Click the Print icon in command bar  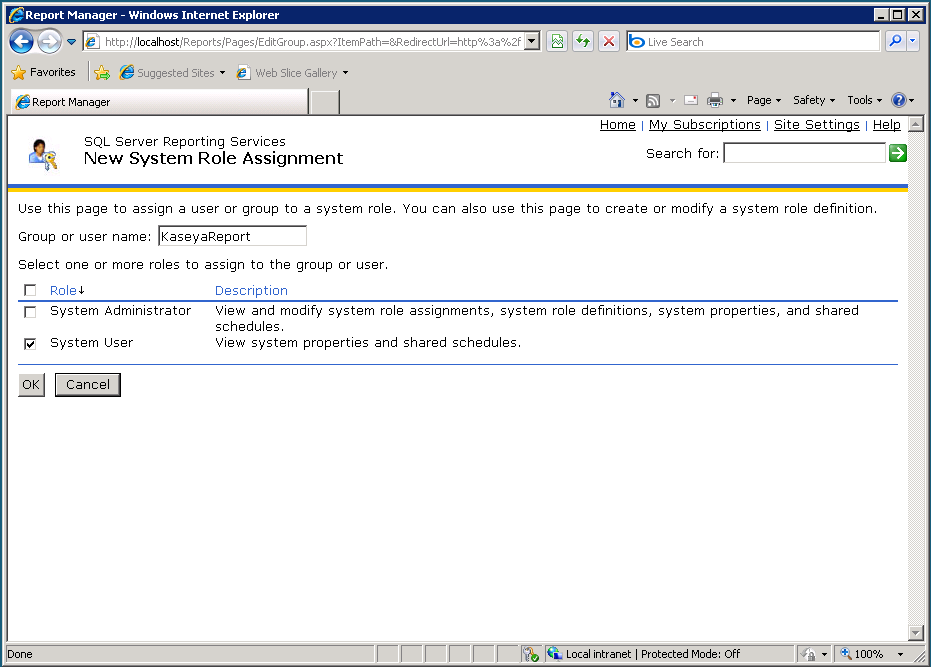click(x=715, y=100)
